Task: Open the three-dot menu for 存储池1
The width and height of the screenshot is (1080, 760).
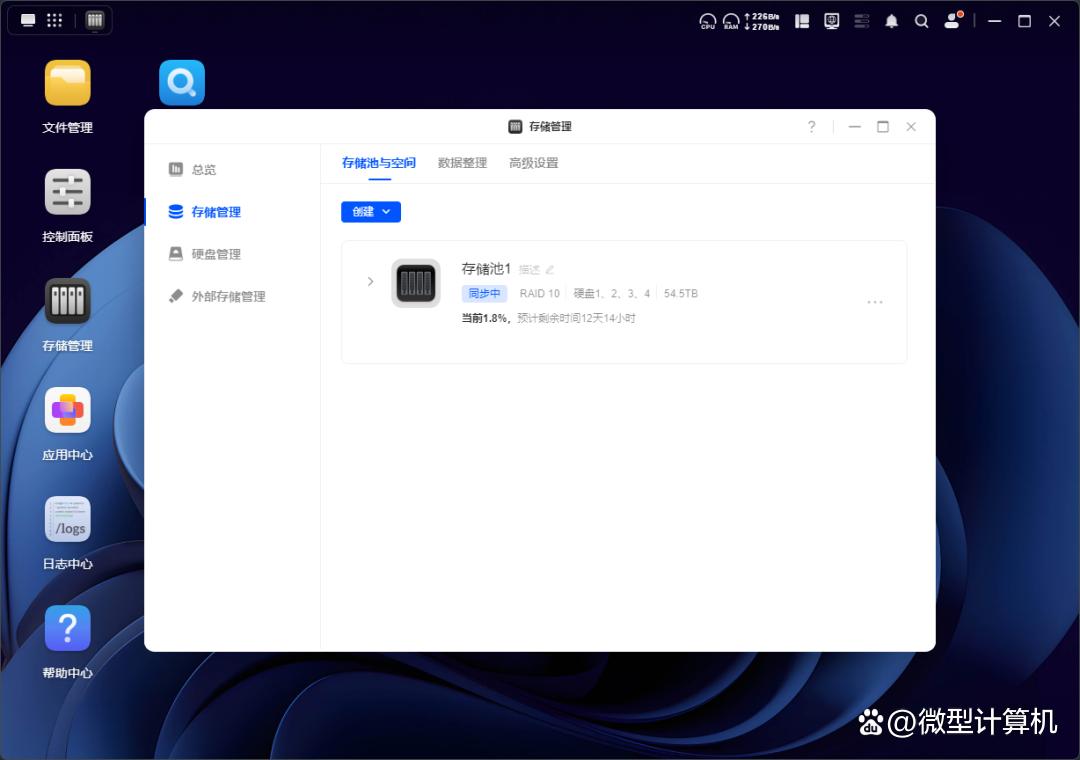Action: point(875,302)
